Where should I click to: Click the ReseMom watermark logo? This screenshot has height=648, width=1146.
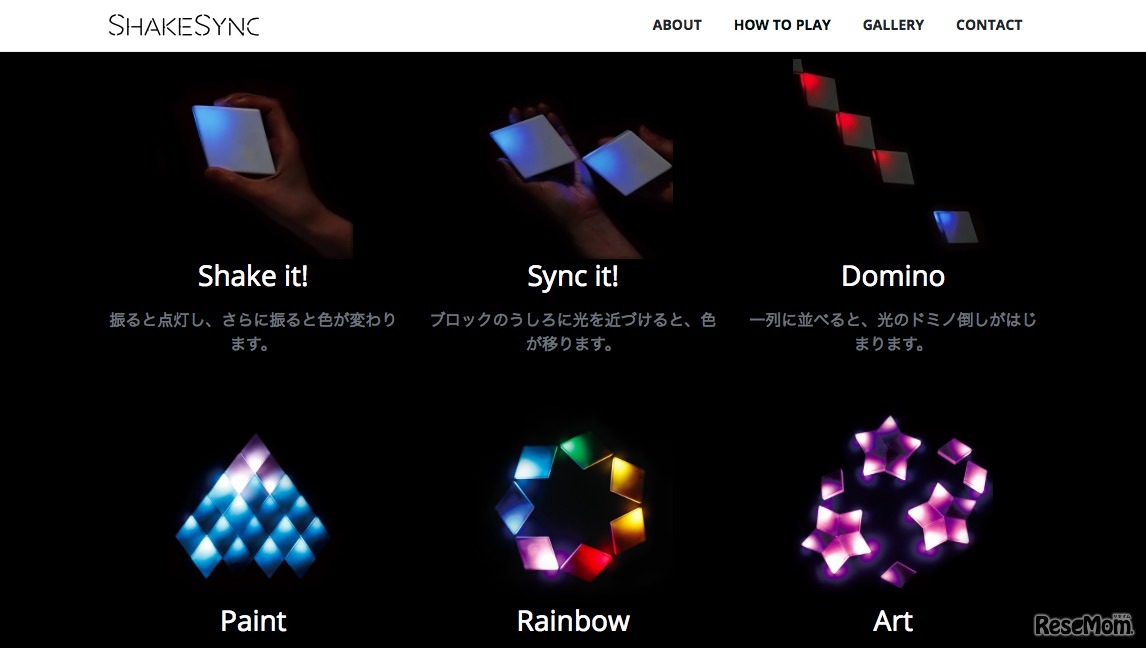(1083, 625)
